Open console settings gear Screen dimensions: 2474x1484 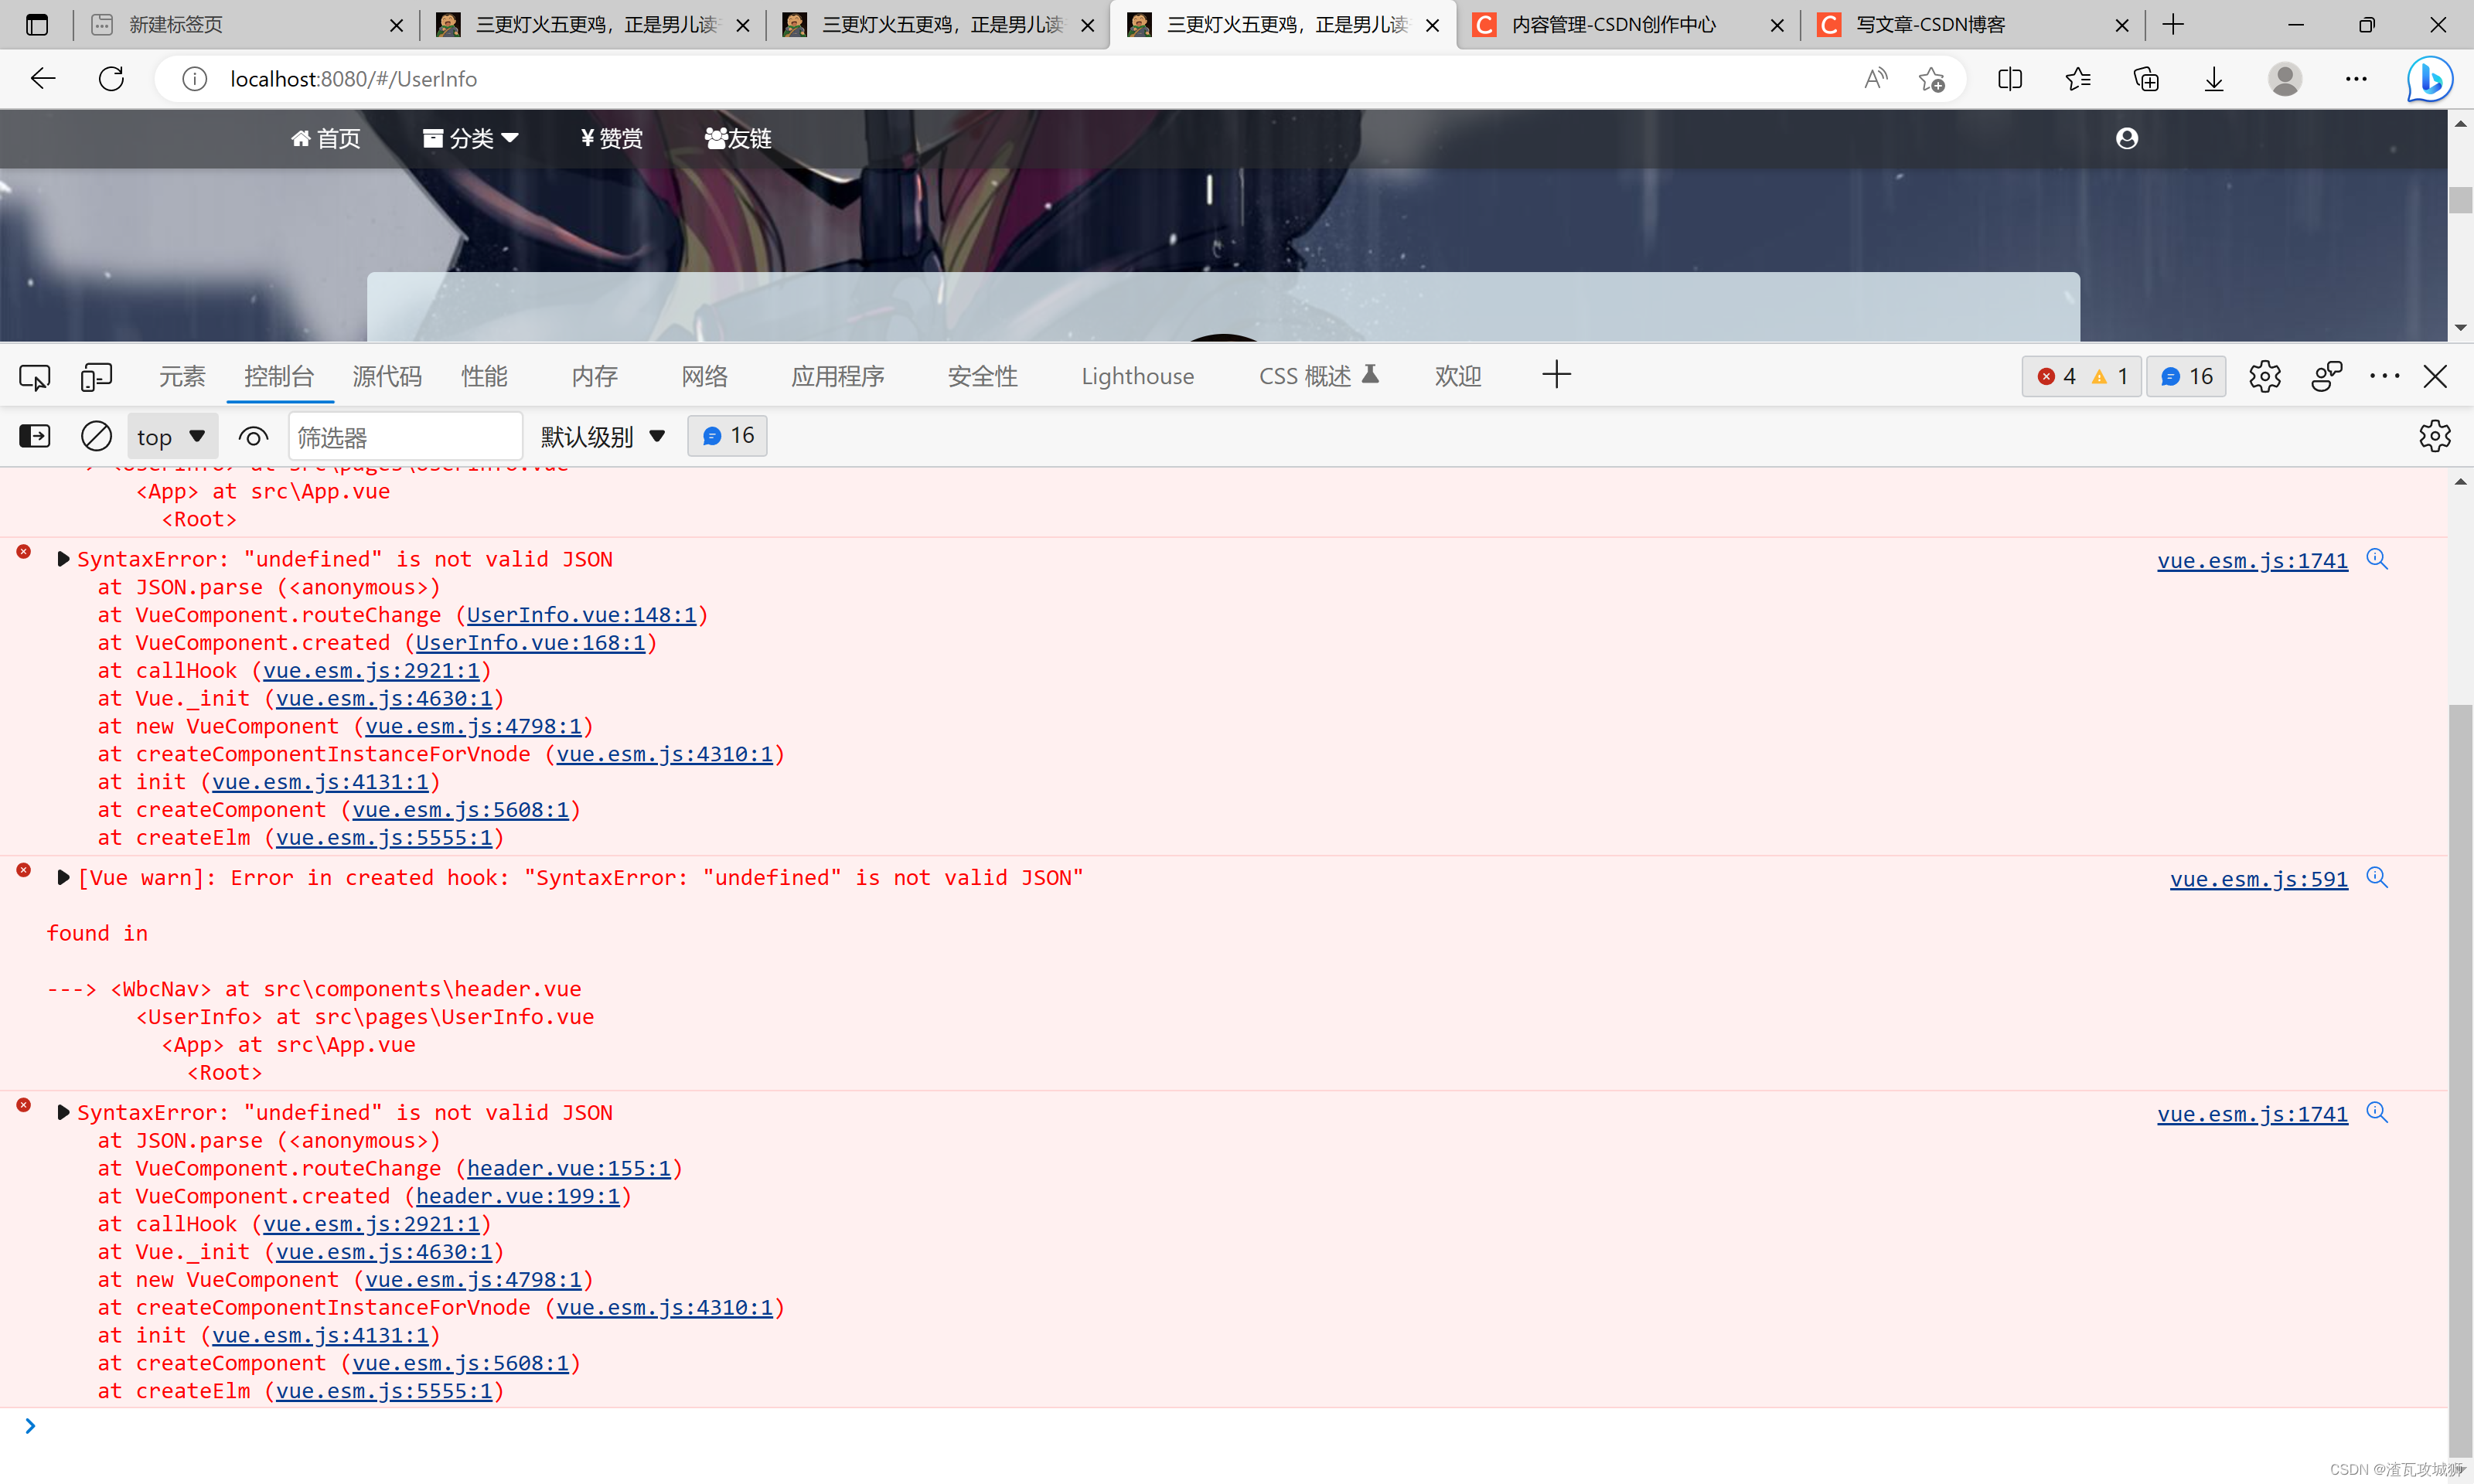click(x=2434, y=436)
